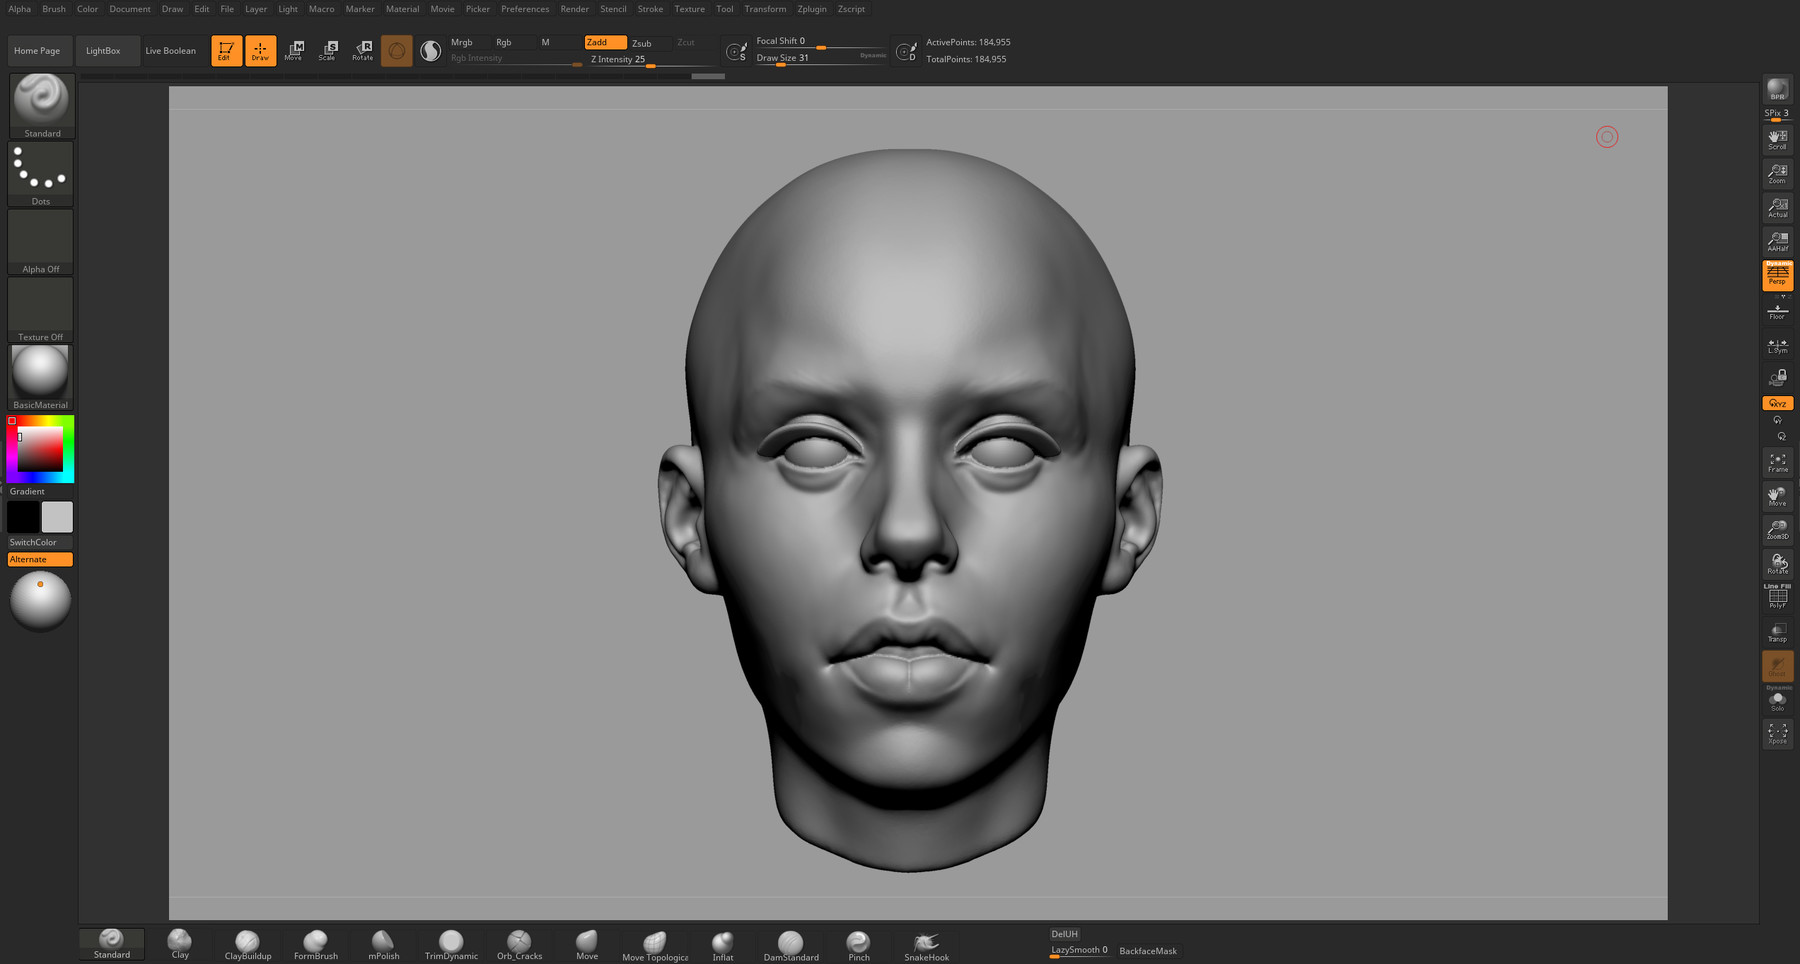Select the TrimDynamic brush
This screenshot has height=964, width=1800.
450,944
